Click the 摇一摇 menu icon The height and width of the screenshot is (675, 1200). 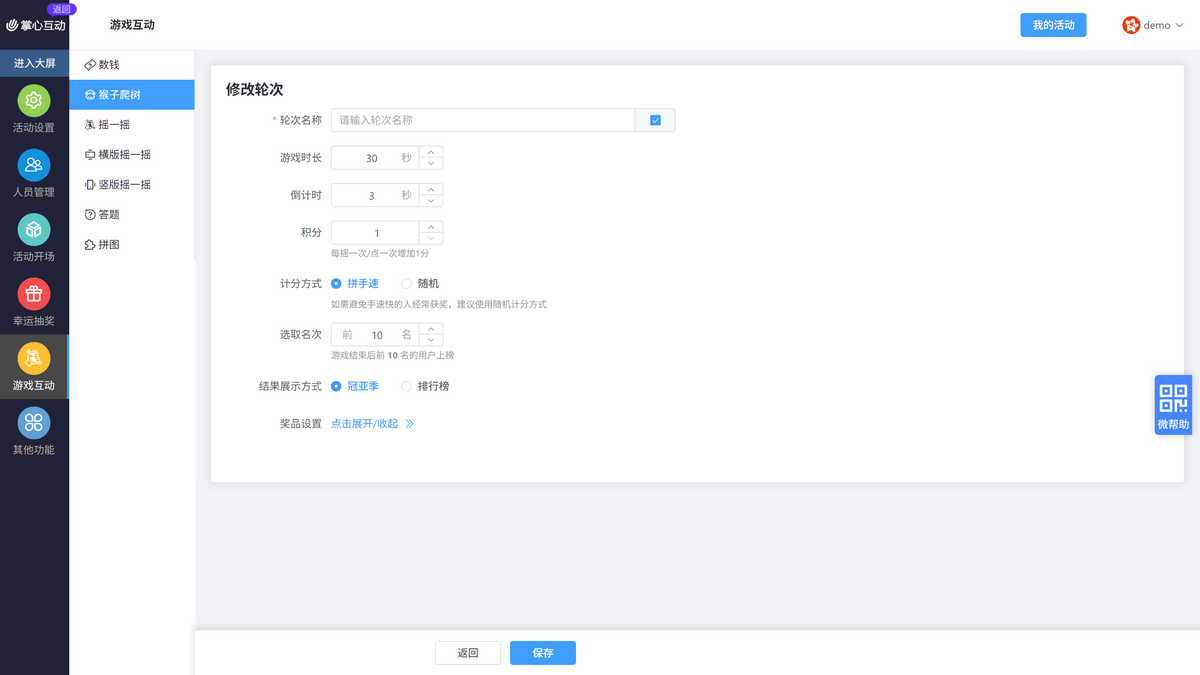point(90,125)
